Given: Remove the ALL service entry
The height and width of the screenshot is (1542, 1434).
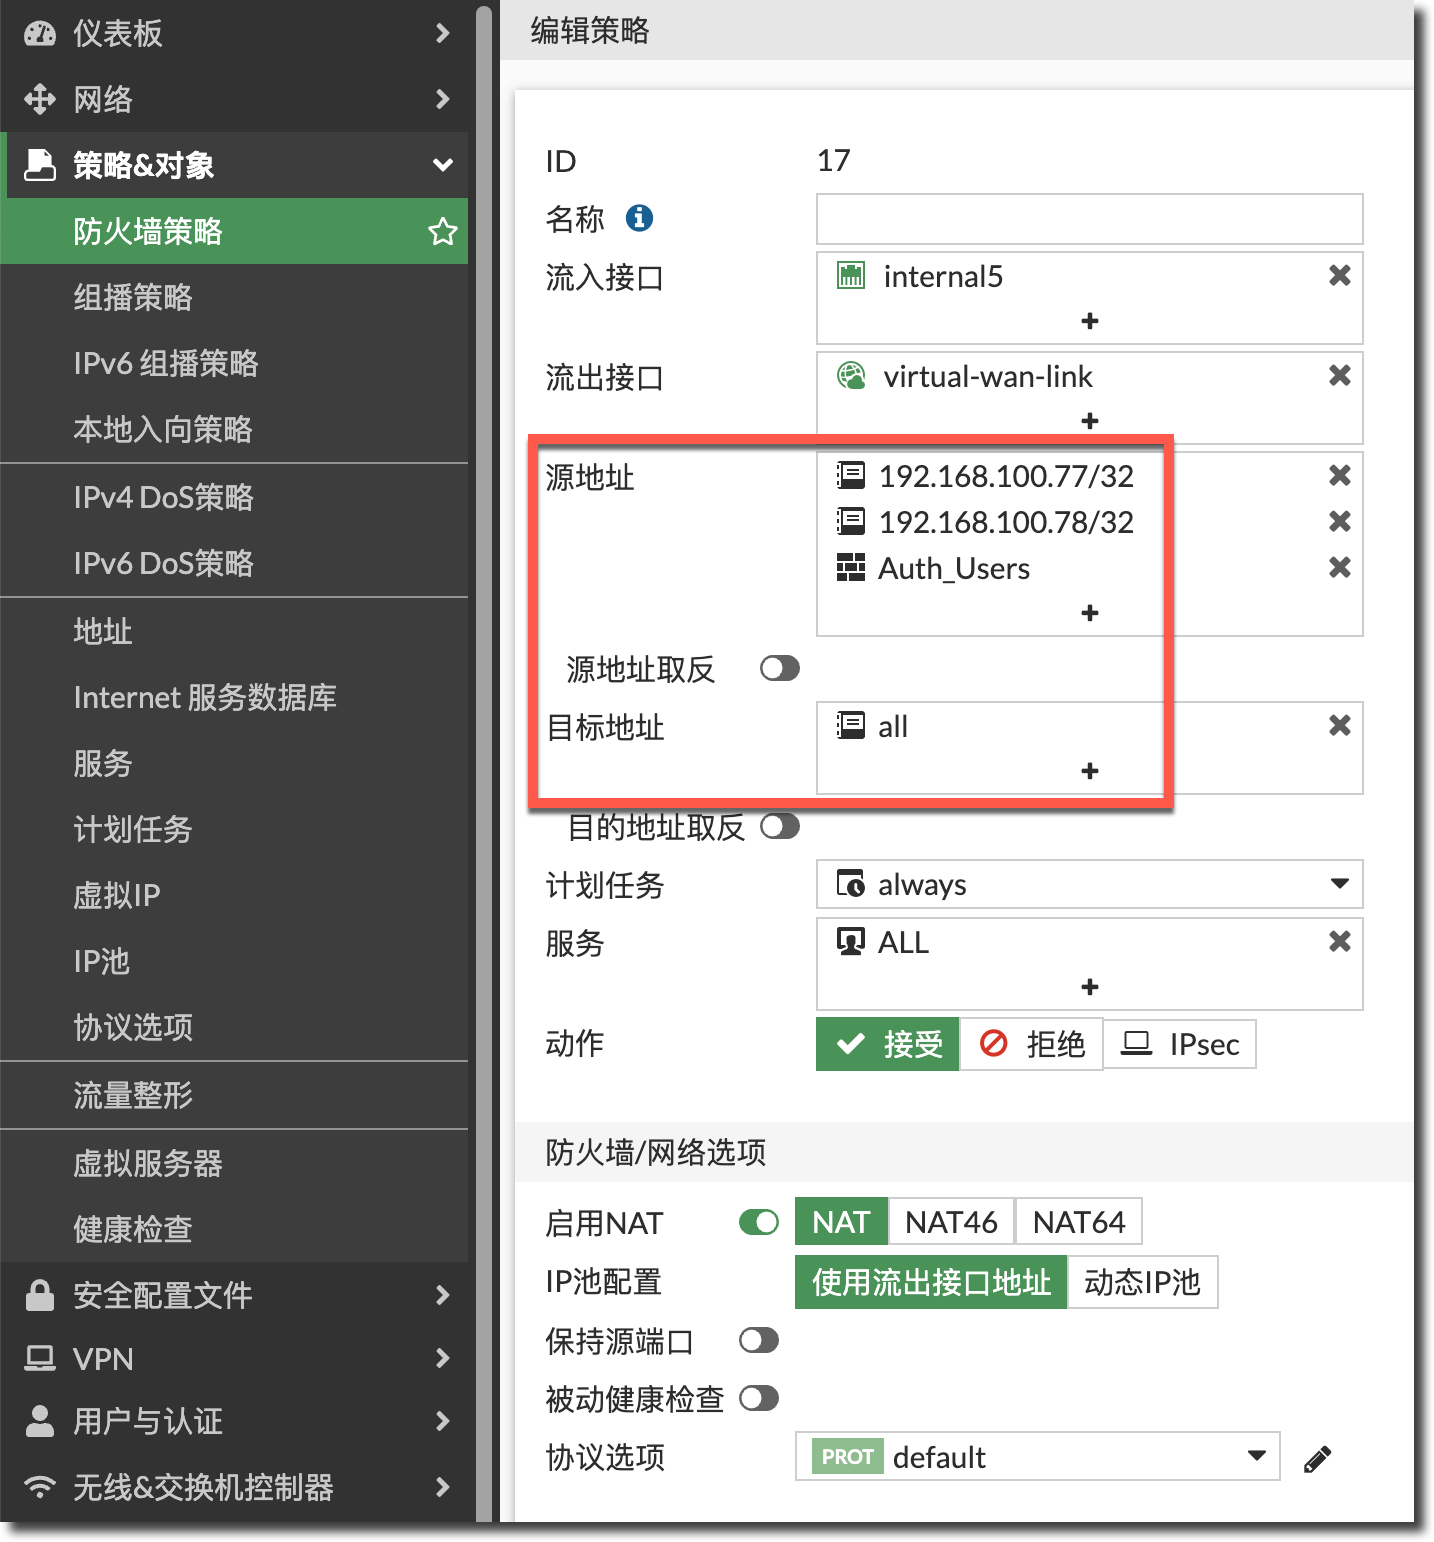Looking at the screenshot, I should pyautogui.click(x=1339, y=941).
